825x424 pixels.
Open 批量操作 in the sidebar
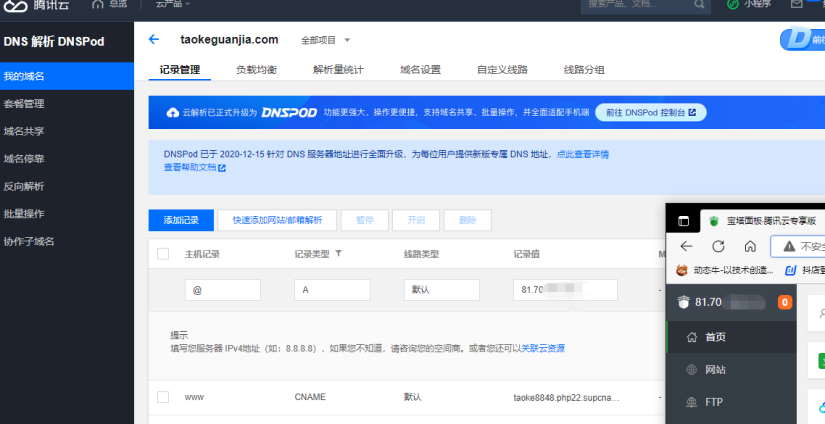coord(67,214)
